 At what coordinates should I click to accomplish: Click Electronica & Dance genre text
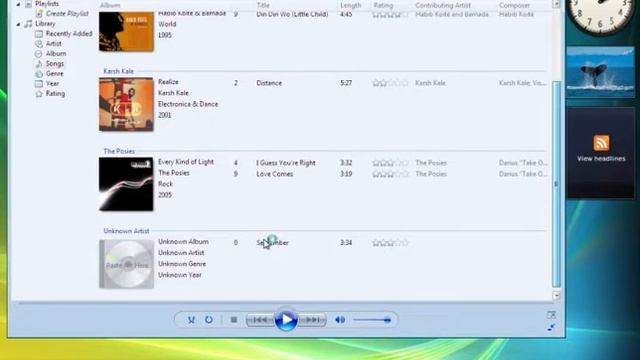coord(188,104)
